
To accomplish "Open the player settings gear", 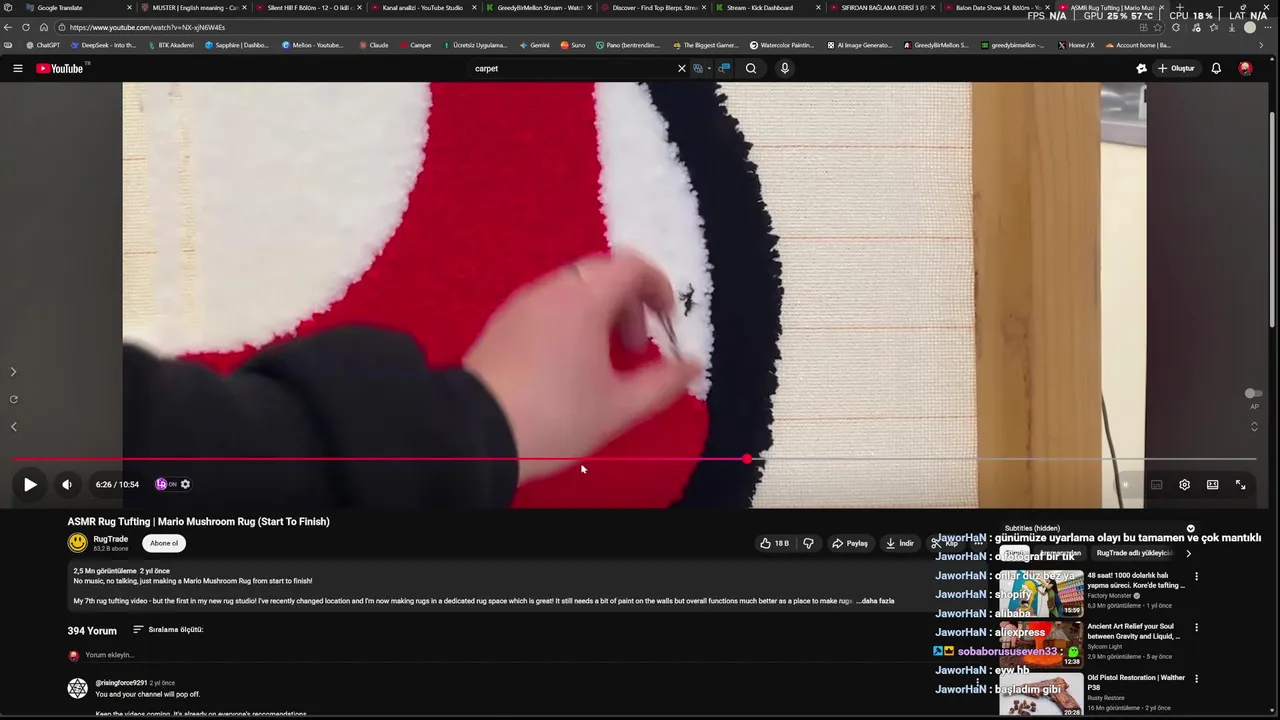I will 1184,484.
